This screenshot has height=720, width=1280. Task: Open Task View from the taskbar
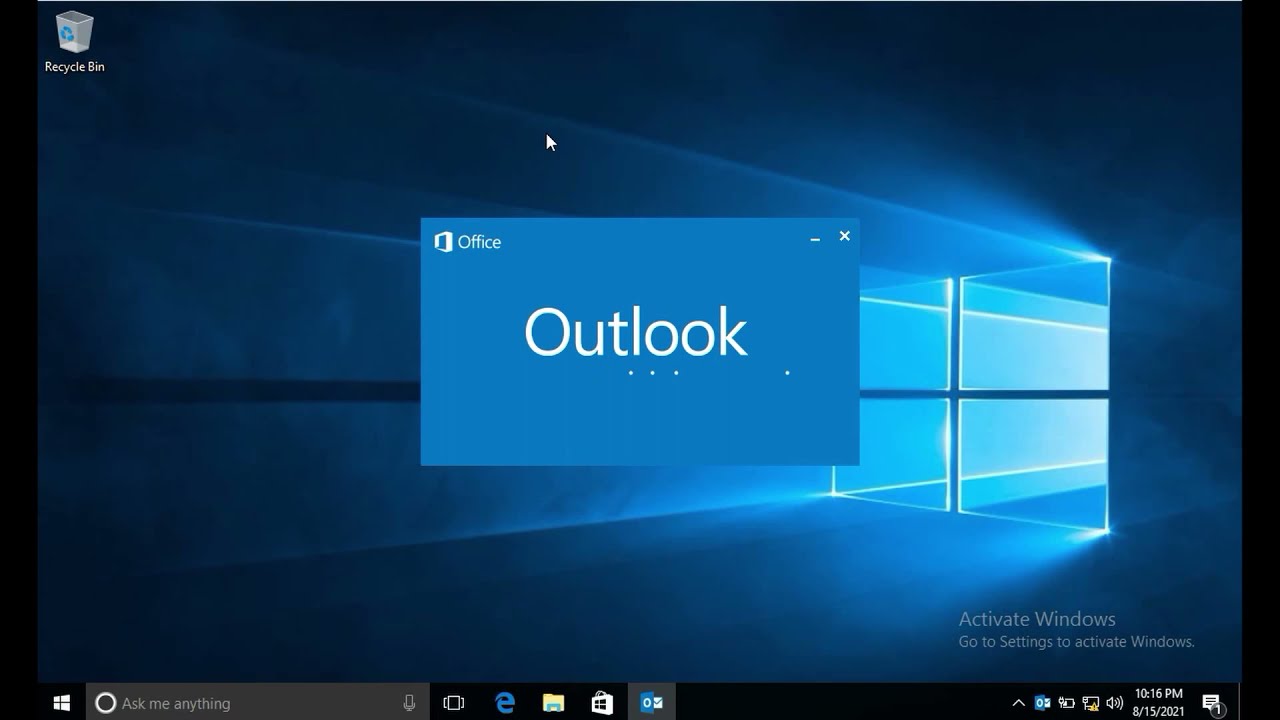(454, 703)
